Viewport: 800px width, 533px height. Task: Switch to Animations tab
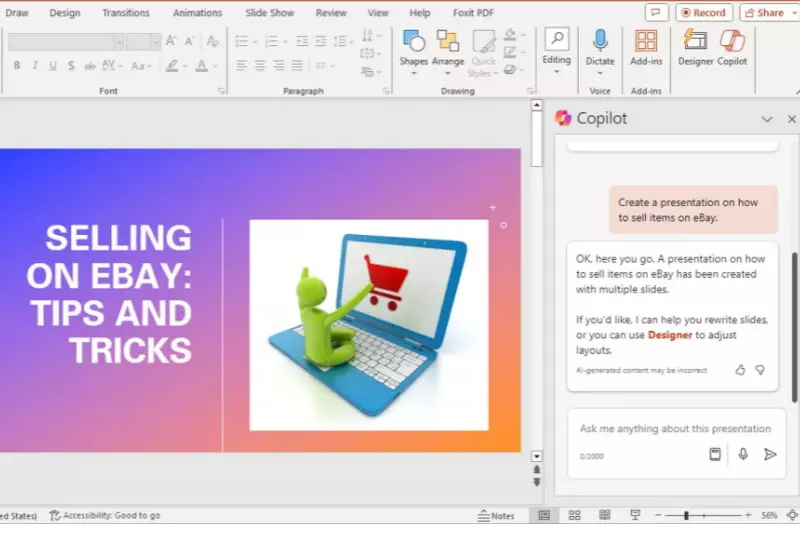click(197, 13)
